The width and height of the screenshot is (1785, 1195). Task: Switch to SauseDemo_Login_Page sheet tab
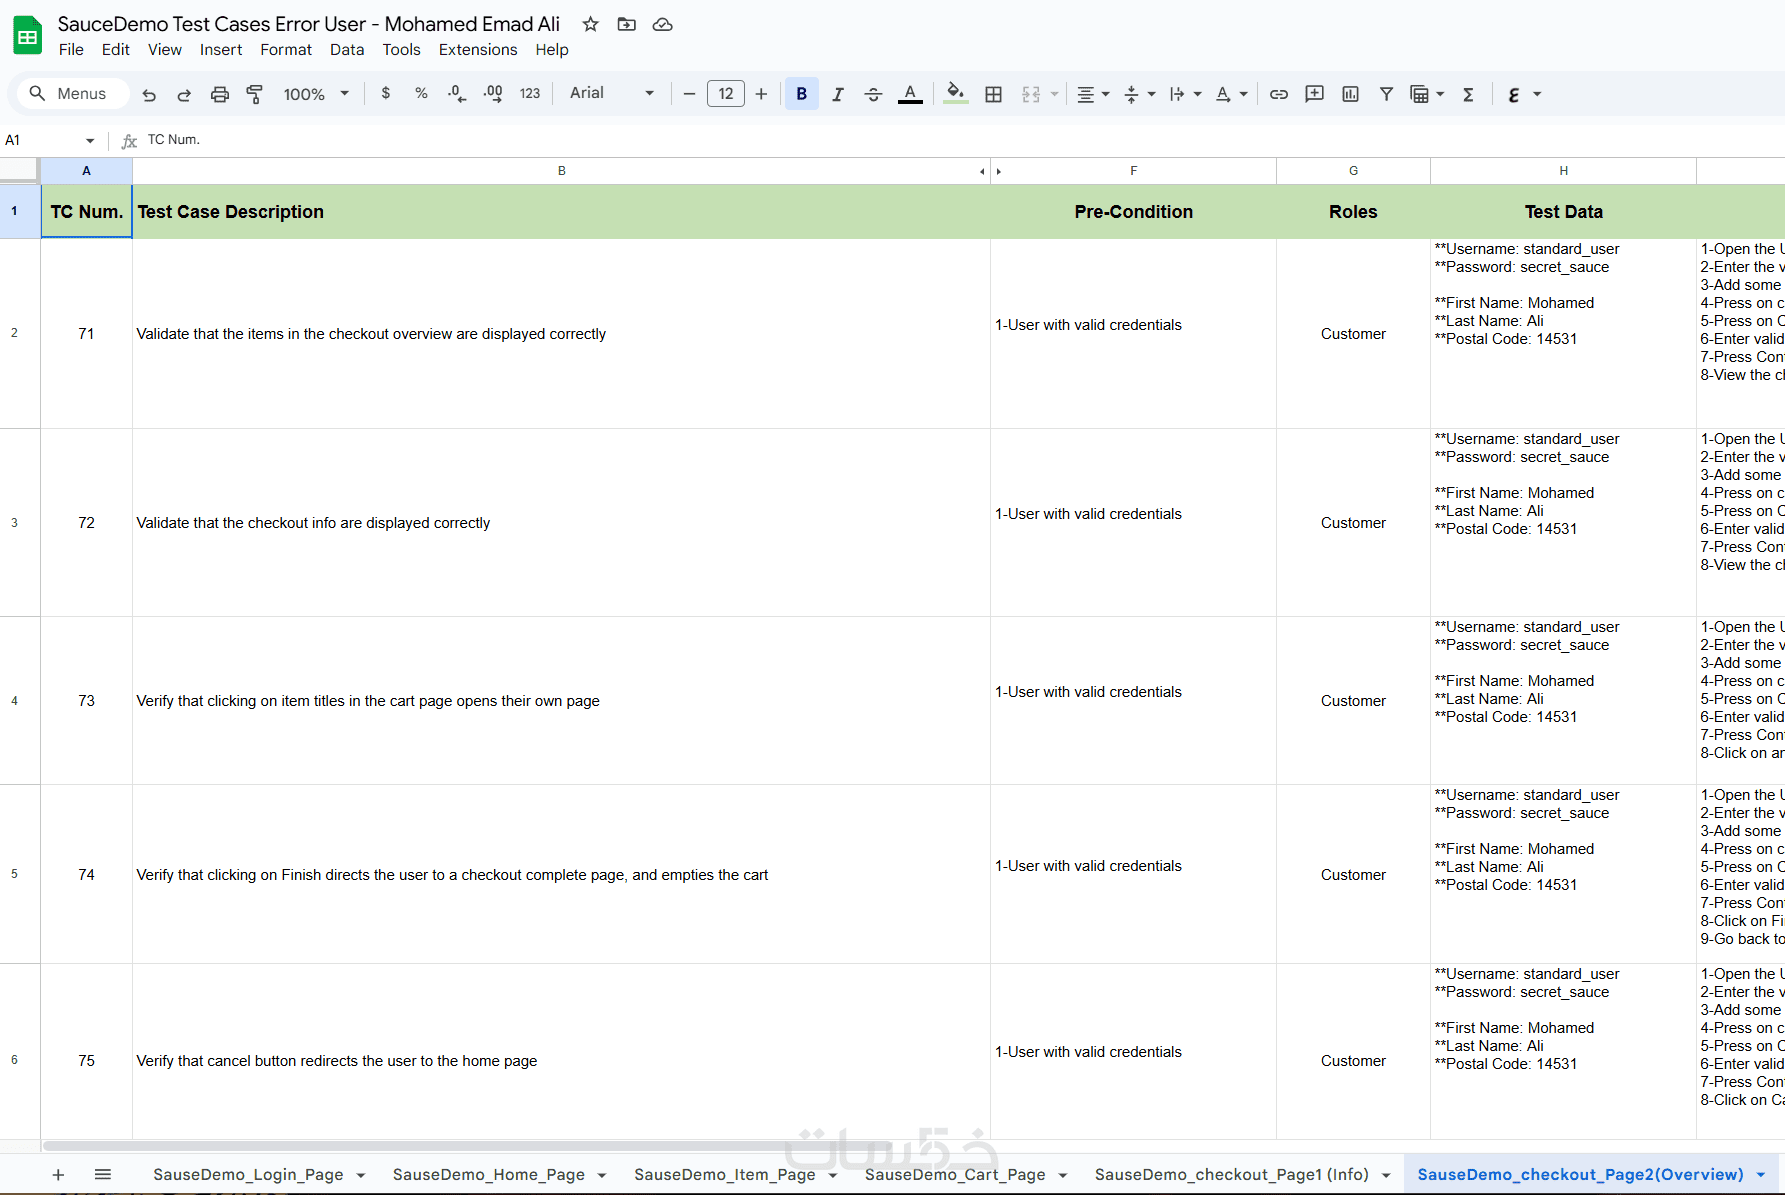point(248,1175)
